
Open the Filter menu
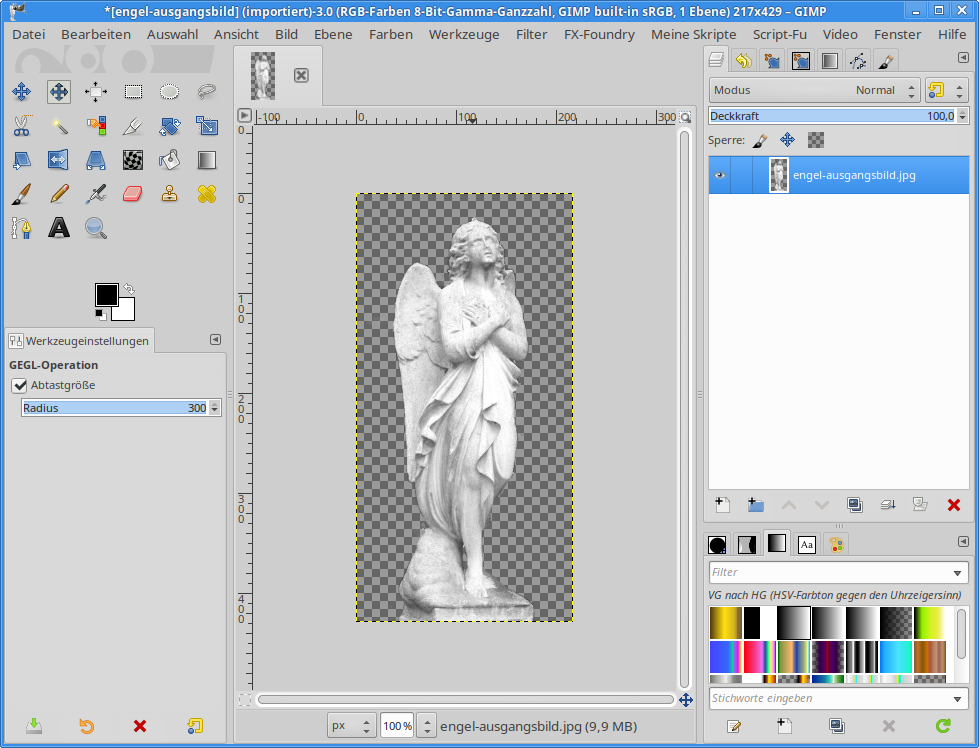(x=531, y=34)
